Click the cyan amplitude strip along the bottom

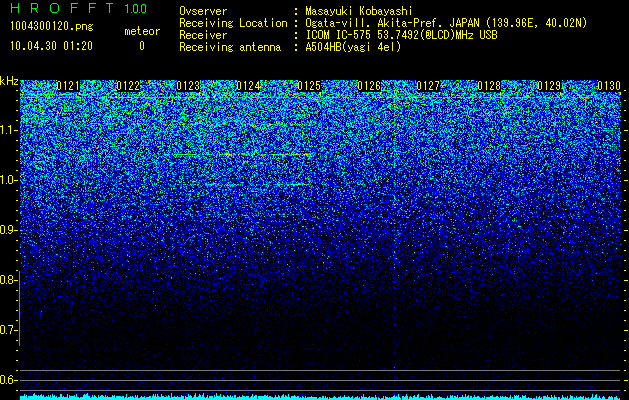(321, 397)
